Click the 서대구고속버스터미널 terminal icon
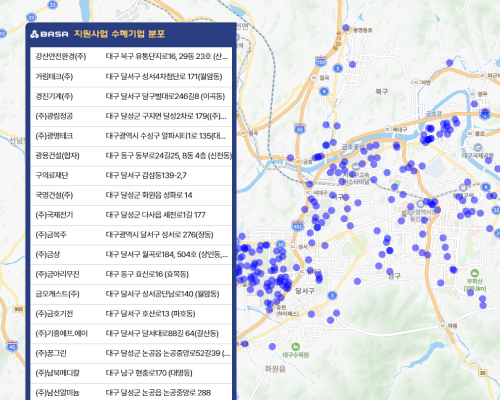 click(x=356, y=166)
